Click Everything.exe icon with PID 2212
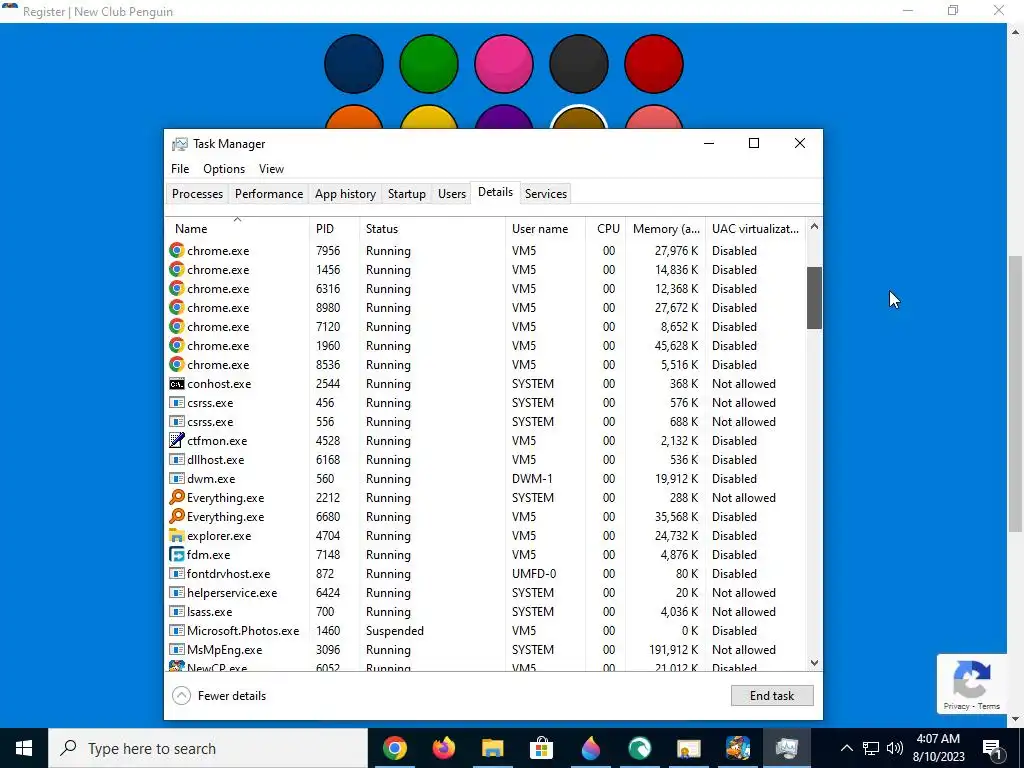The image size is (1024, 768). coord(176,498)
